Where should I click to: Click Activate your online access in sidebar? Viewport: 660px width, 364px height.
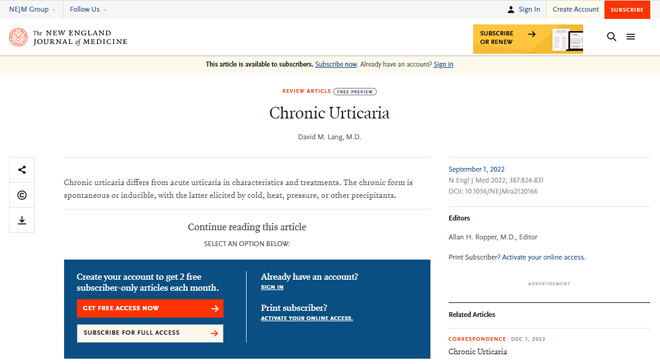point(543,257)
